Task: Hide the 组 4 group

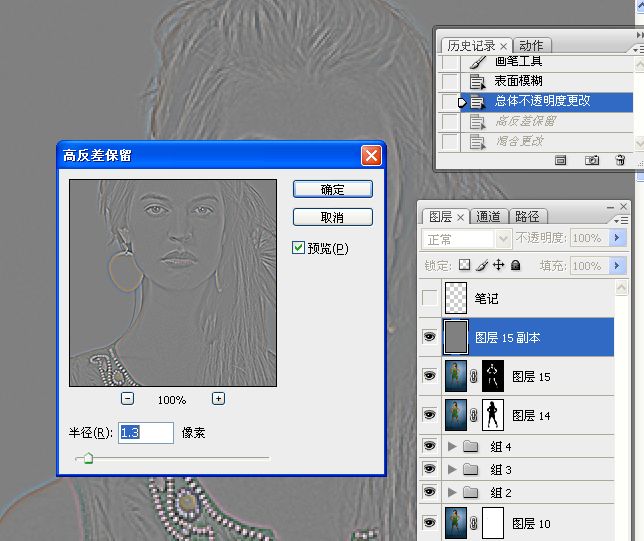Action: pyautogui.click(x=430, y=446)
